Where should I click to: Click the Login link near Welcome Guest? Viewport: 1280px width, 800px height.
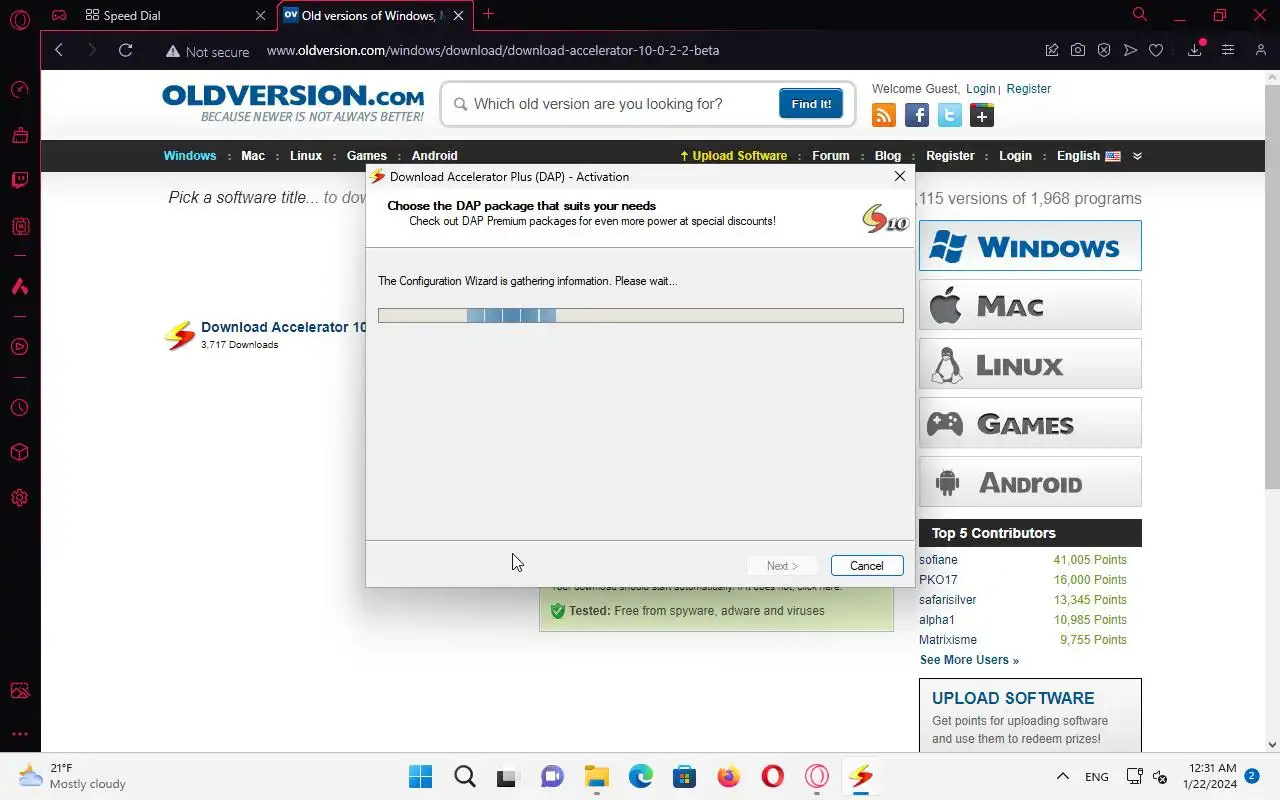[981, 89]
